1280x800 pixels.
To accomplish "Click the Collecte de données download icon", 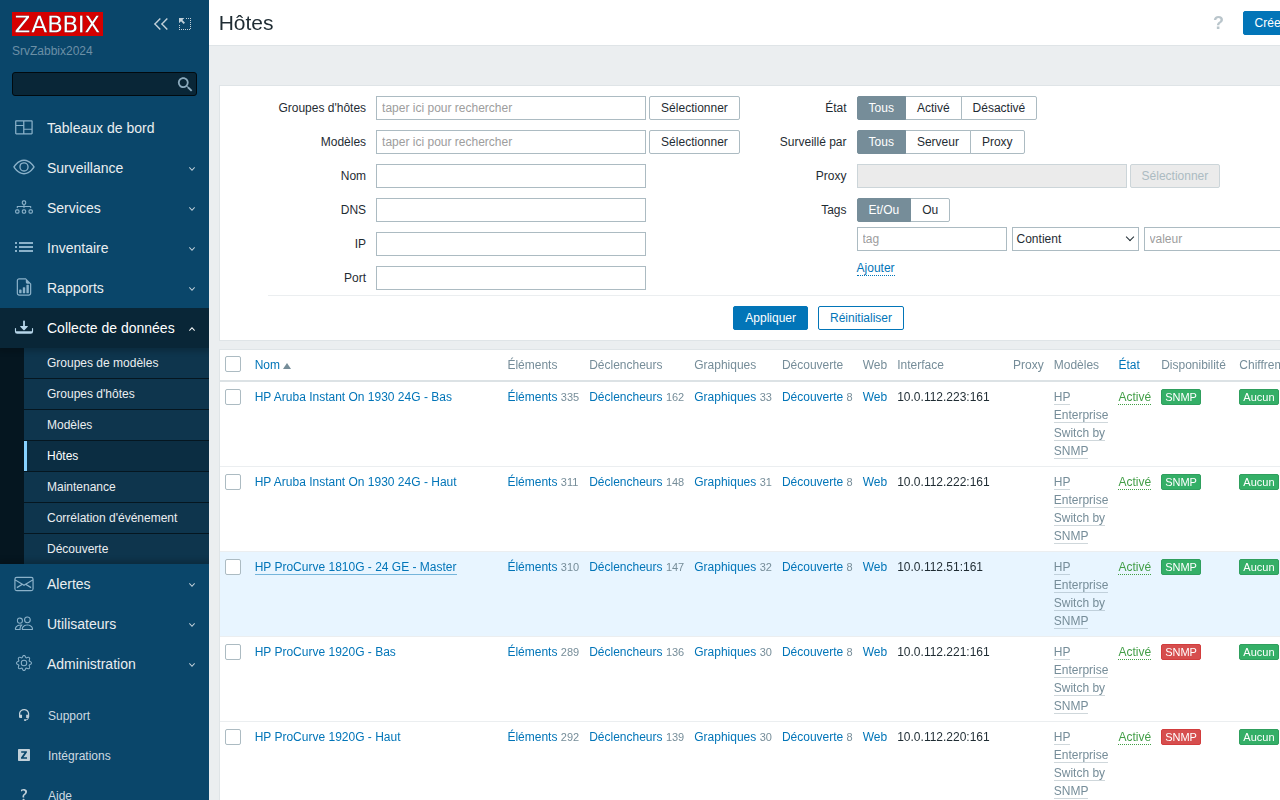I will (24, 328).
